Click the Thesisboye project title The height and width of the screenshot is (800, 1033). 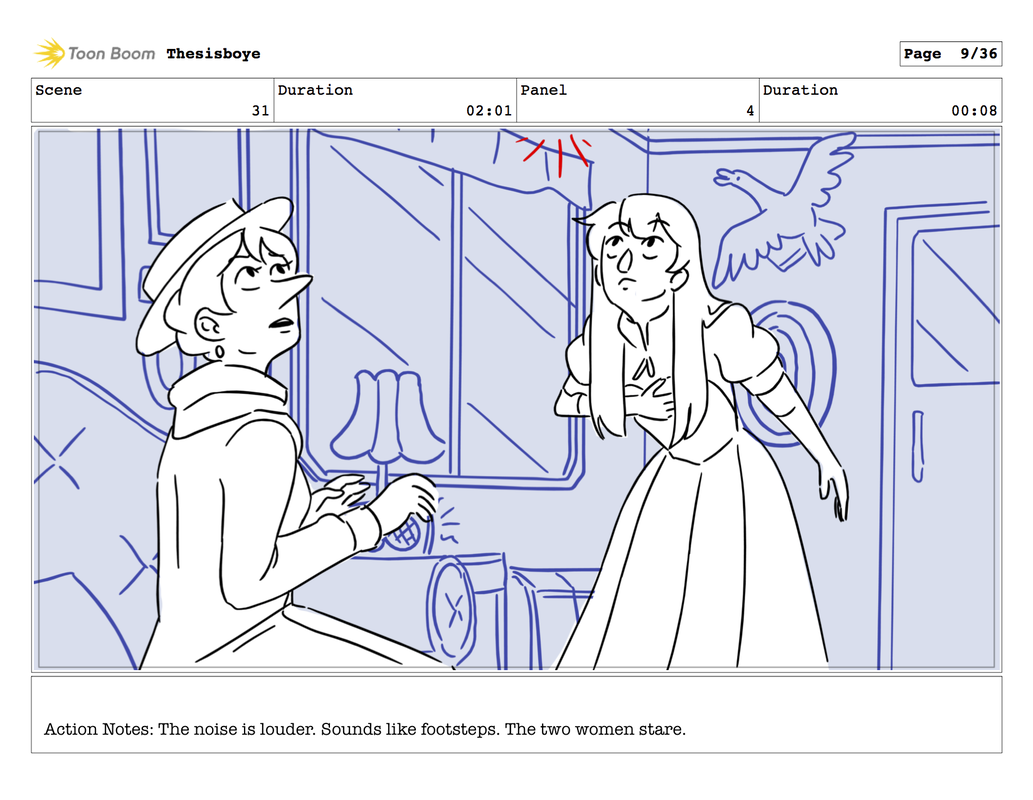click(213, 54)
